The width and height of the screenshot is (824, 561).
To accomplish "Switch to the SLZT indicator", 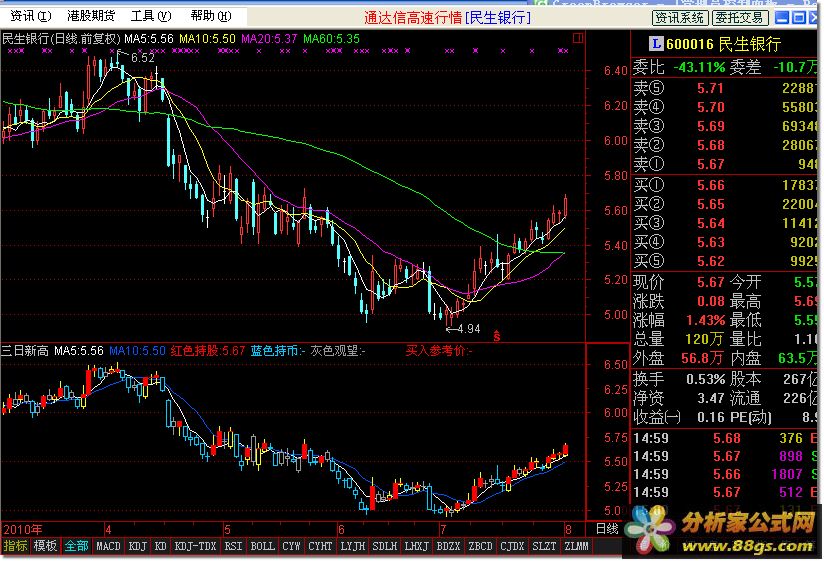I will click(x=544, y=546).
